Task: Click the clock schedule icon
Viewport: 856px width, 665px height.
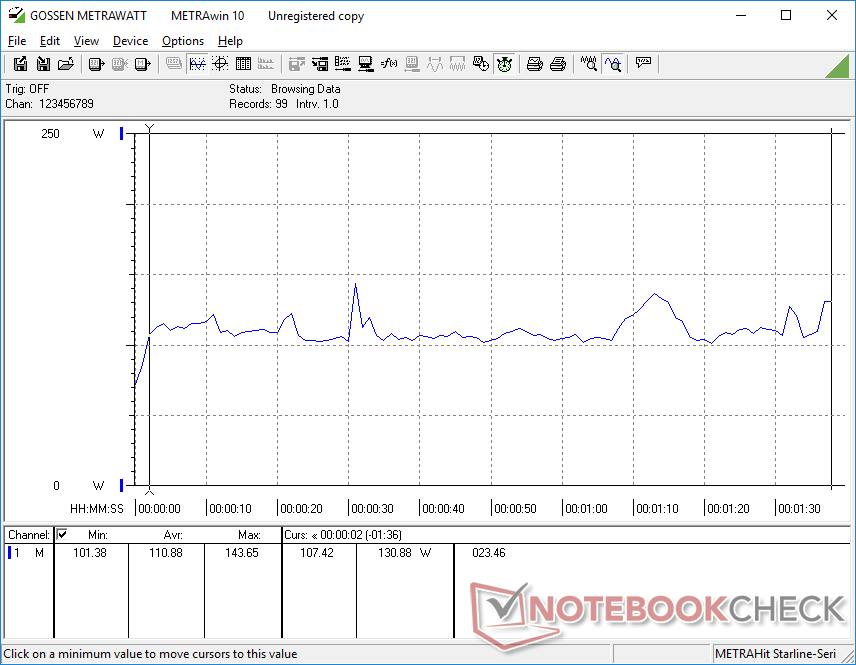Action: click(x=481, y=64)
